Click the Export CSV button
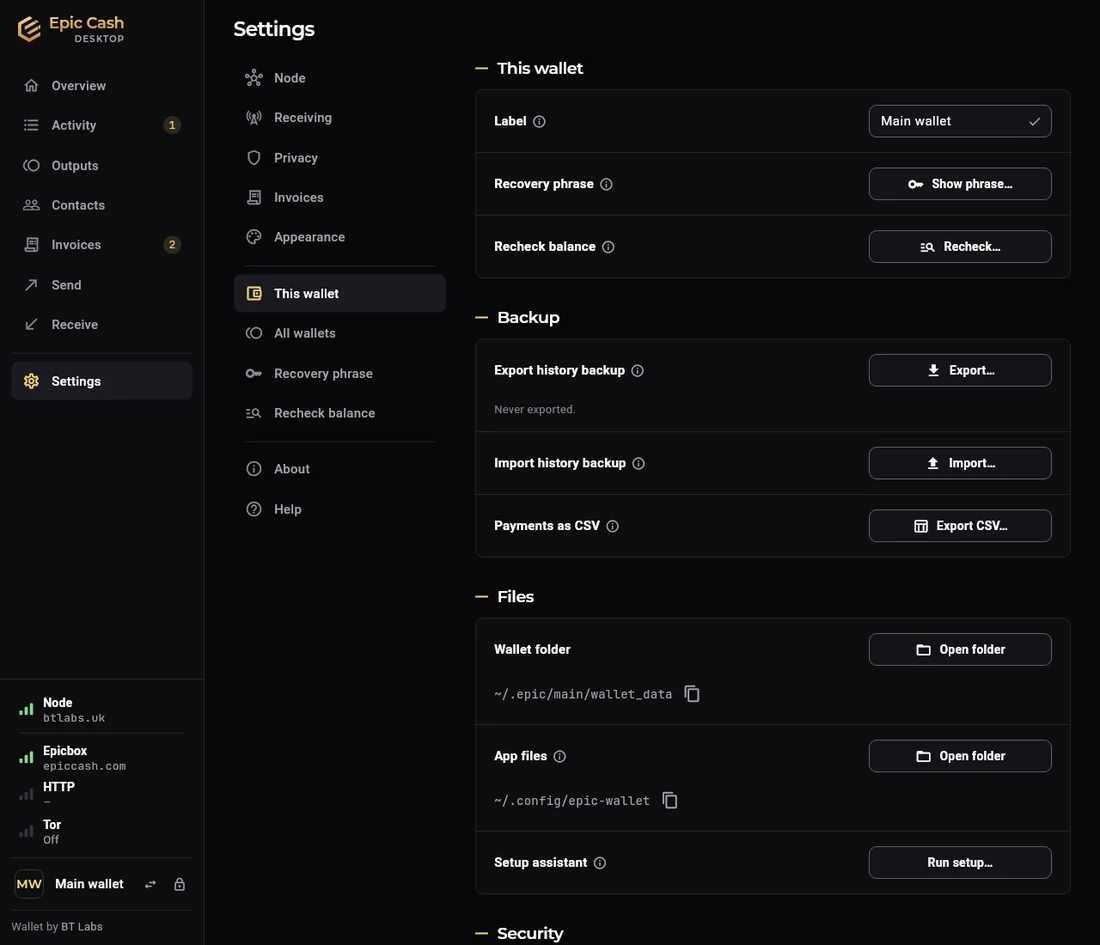This screenshot has width=1100, height=945. pyautogui.click(x=960, y=526)
